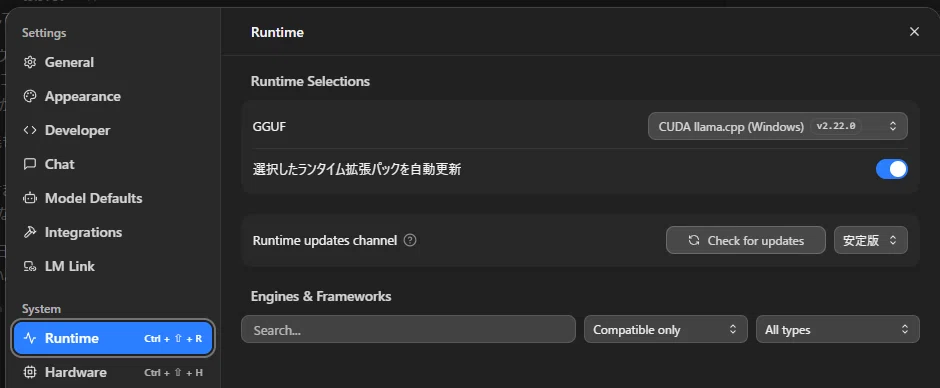Image resolution: width=940 pixels, height=388 pixels.
Task: Click the GGUF label
Action: (269, 127)
